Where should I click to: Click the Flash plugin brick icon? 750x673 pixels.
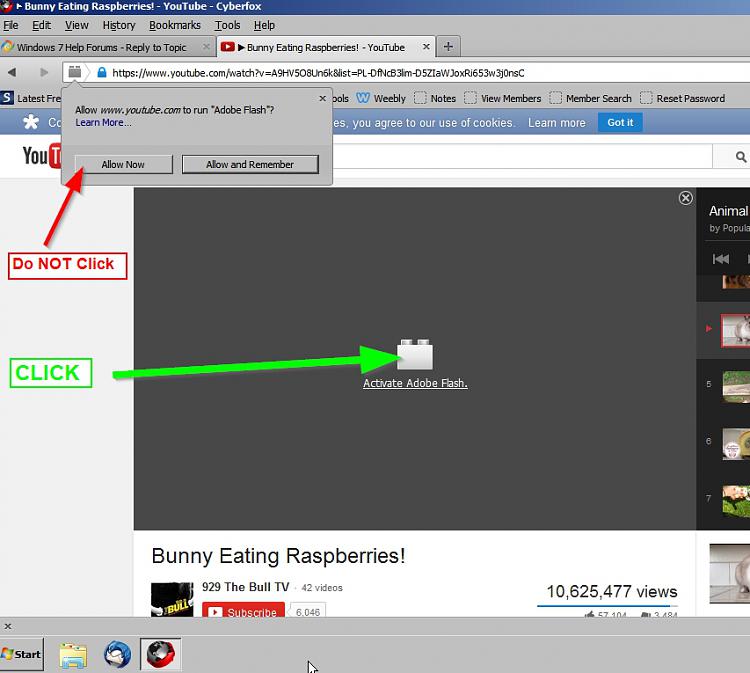(x=415, y=354)
